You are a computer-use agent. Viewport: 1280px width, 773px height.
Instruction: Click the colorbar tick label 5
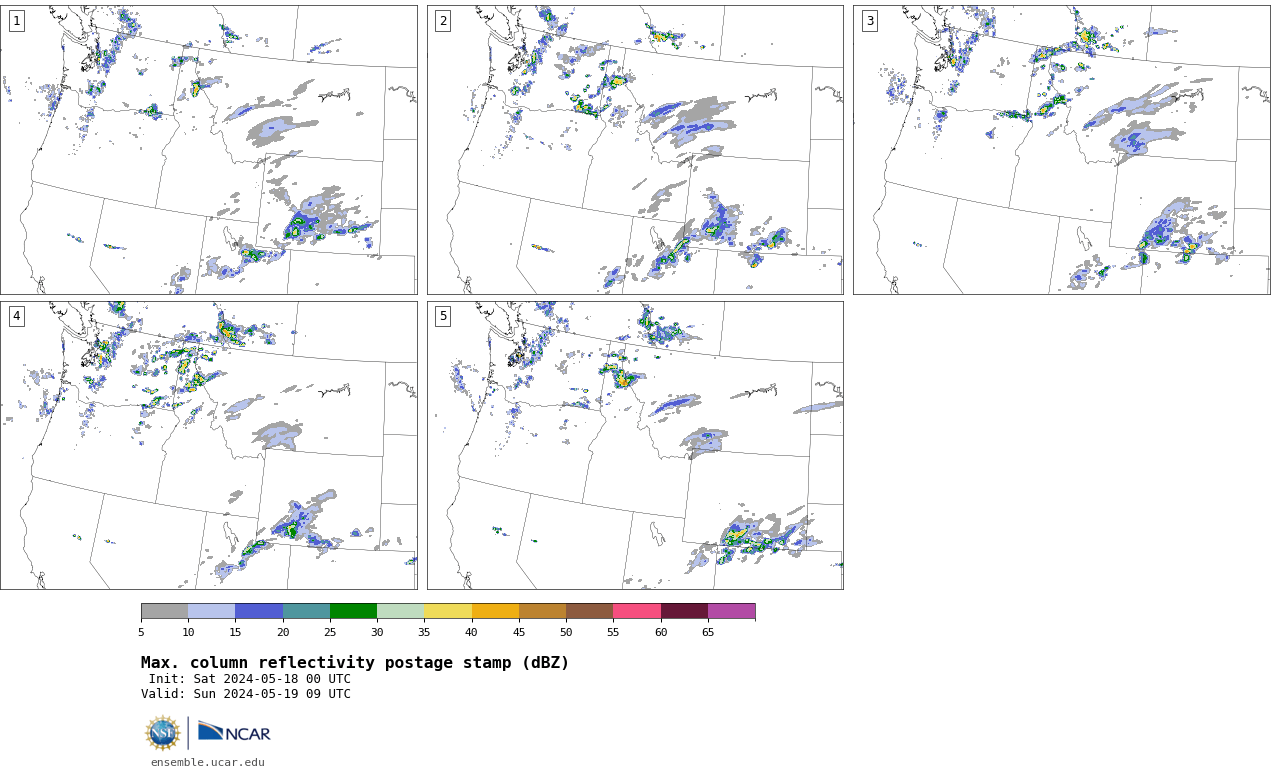tap(141, 632)
